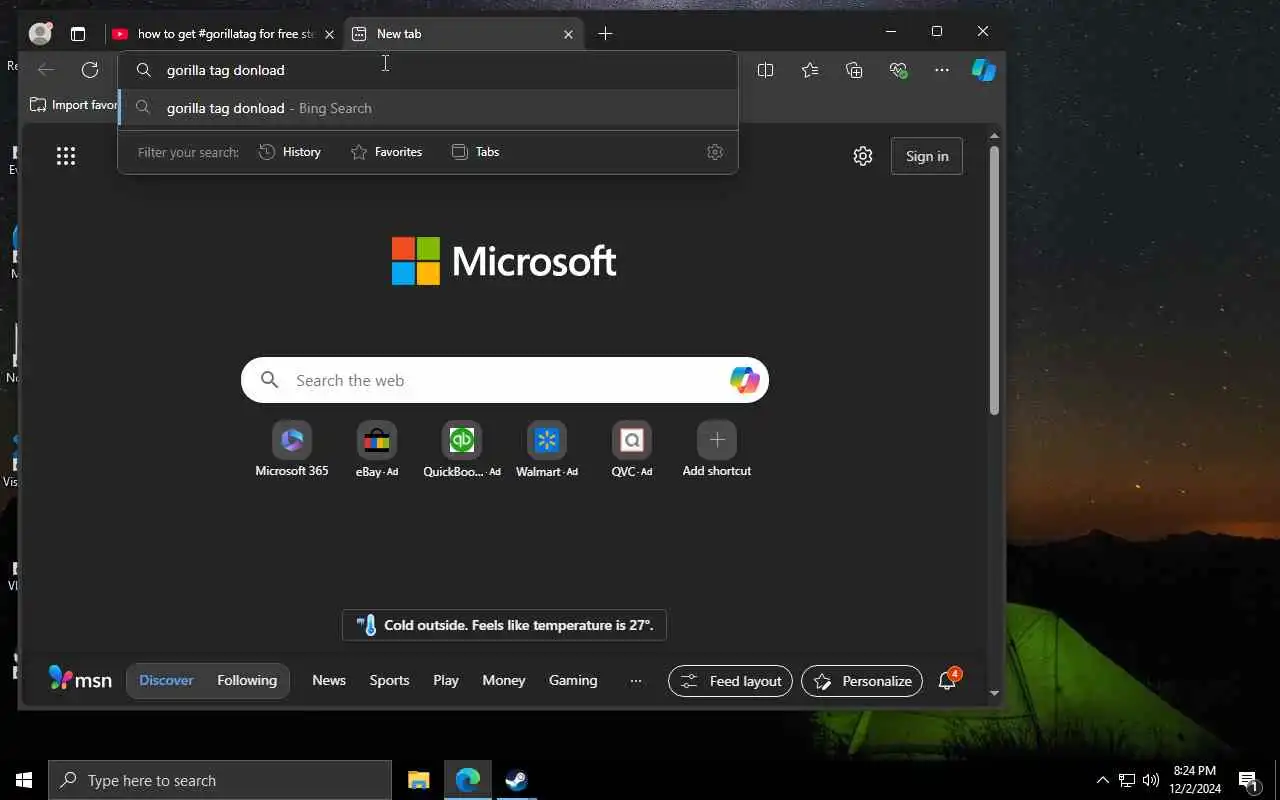Open Copilot from the search box
This screenshot has width=1280, height=800.
coord(744,380)
